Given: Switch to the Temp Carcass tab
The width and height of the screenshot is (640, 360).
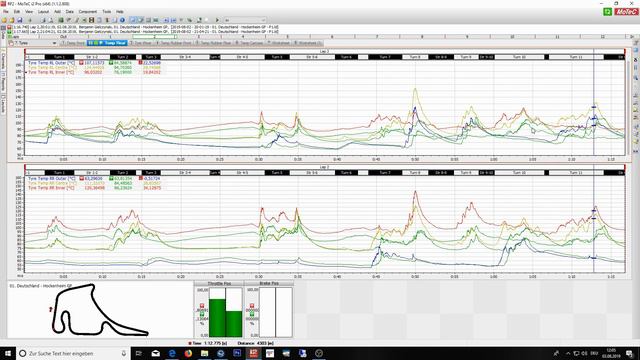Looking at the screenshot, I should (x=249, y=43).
